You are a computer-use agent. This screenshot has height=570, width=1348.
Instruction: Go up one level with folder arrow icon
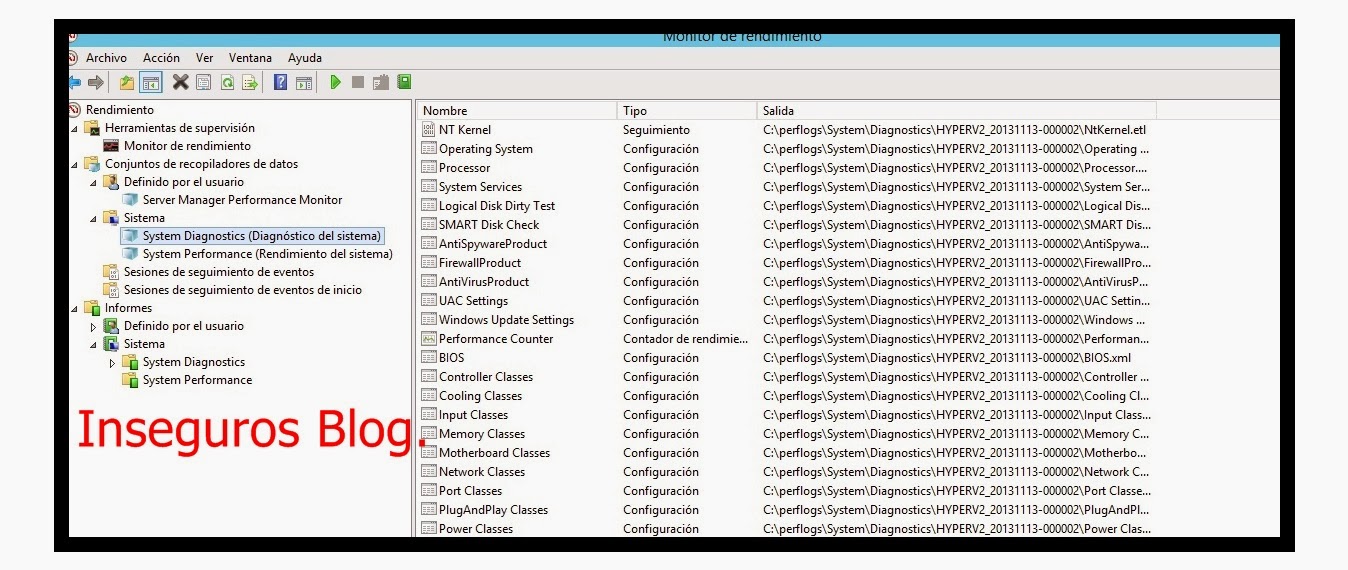pyautogui.click(x=127, y=83)
